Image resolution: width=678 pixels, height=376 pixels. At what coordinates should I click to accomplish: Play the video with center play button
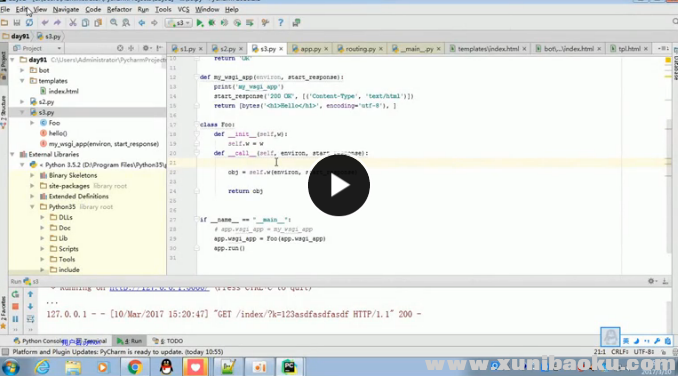coord(339,185)
